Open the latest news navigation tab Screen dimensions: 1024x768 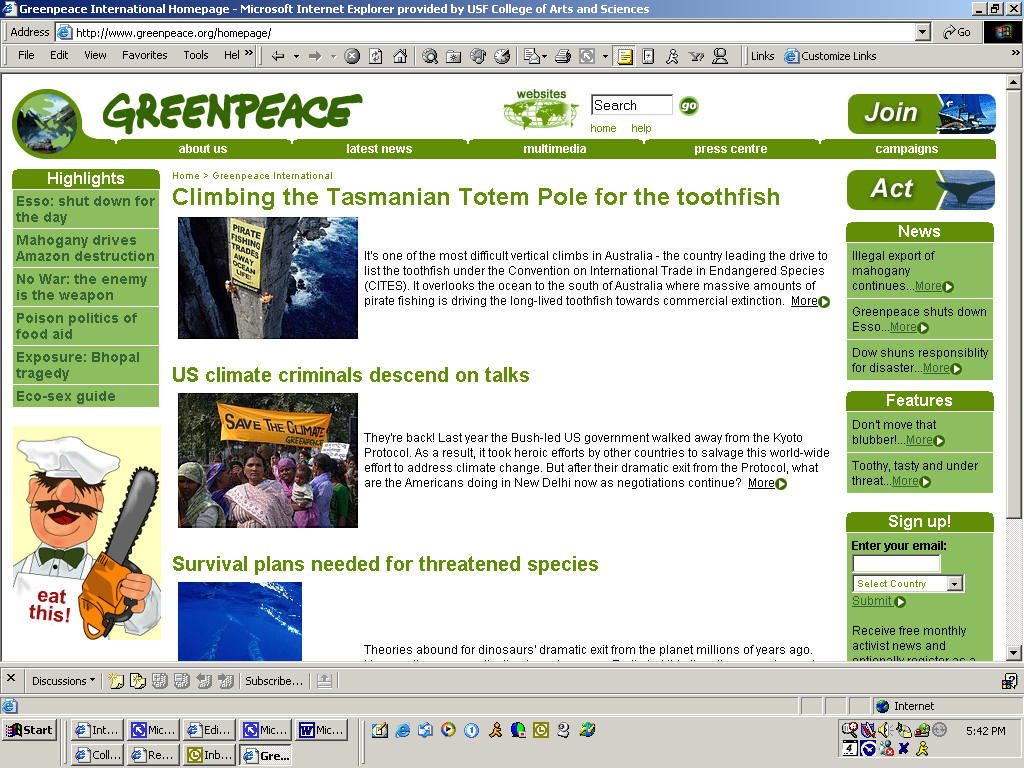coord(379,149)
